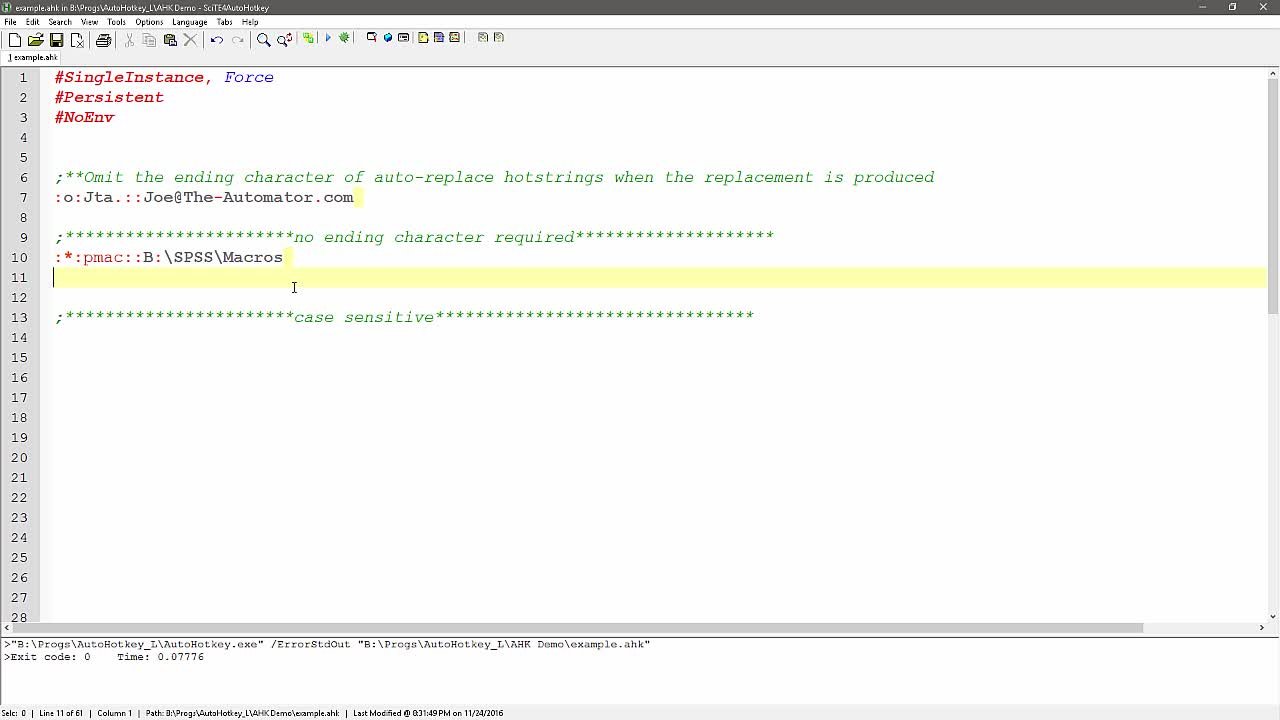Open the Tools menu

click(x=116, y=22)
